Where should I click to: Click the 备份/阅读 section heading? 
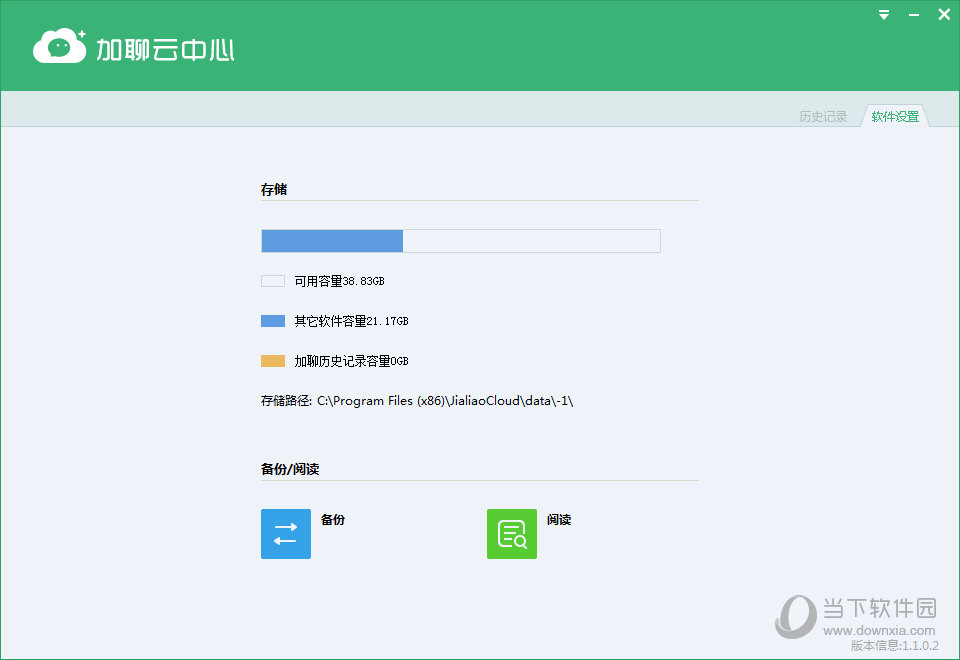[x=290, y=470]
